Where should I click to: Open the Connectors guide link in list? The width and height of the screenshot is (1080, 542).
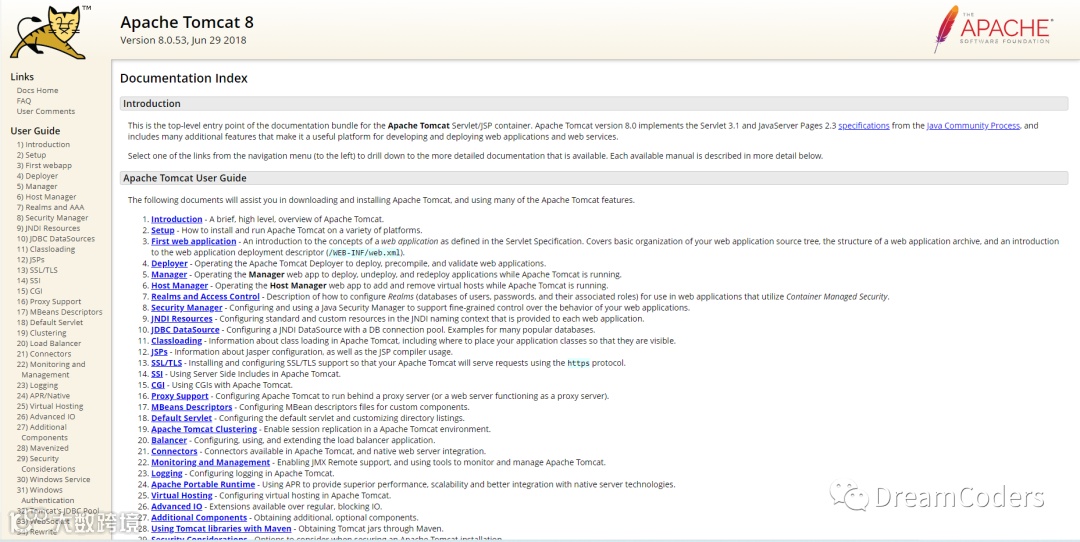pos(174,451)
